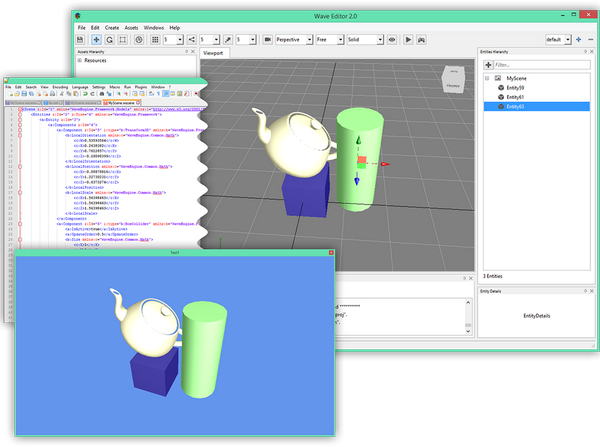The height and width of the screenshot is (447, 600).
Task: Open the Help menu
Action: [174, 28]
